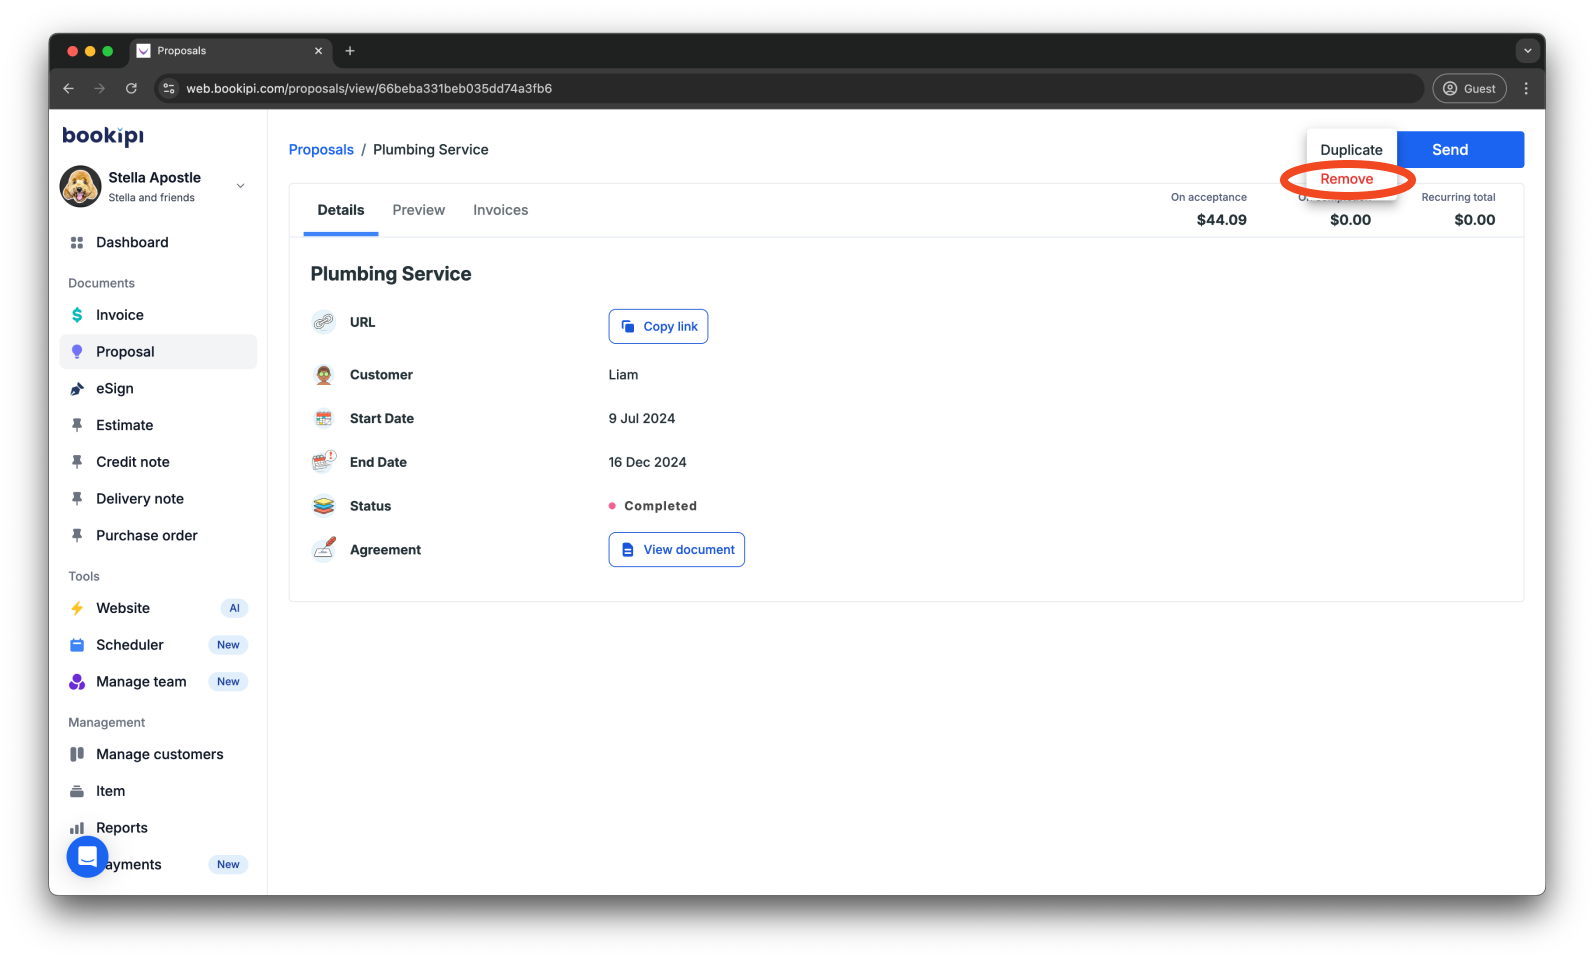This screenshot has height=960, width=1595.
Task: Open browser three-dot menu
Action: [1526, 88]
